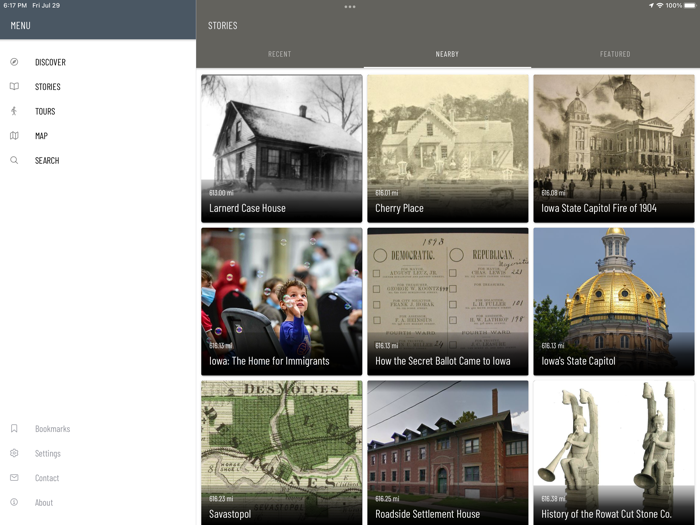Image resolution: width=700 pixels, height=525 pixels.
Task: Tap the three-dot multitasking indicator at top
Action: pos(350,7)
